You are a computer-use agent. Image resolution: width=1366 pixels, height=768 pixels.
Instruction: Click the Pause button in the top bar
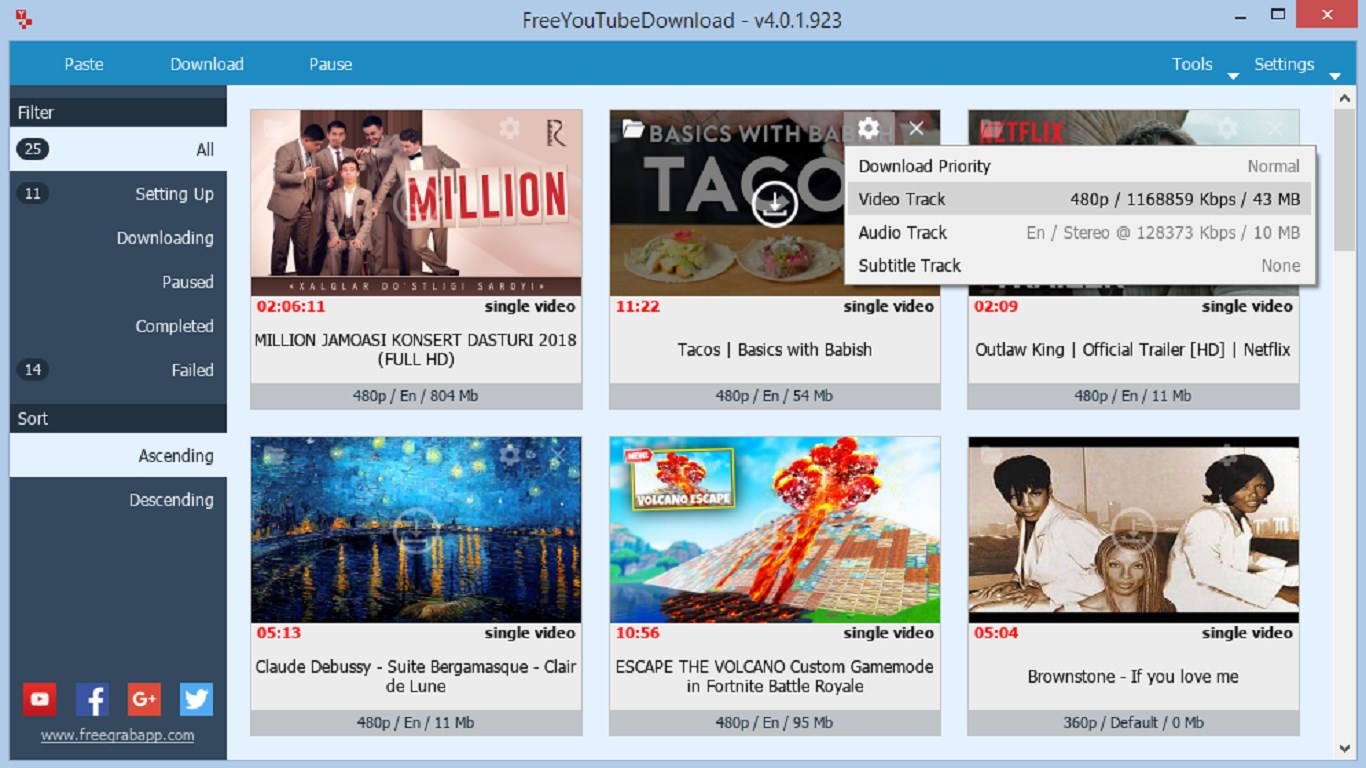(x=331, y=64)
